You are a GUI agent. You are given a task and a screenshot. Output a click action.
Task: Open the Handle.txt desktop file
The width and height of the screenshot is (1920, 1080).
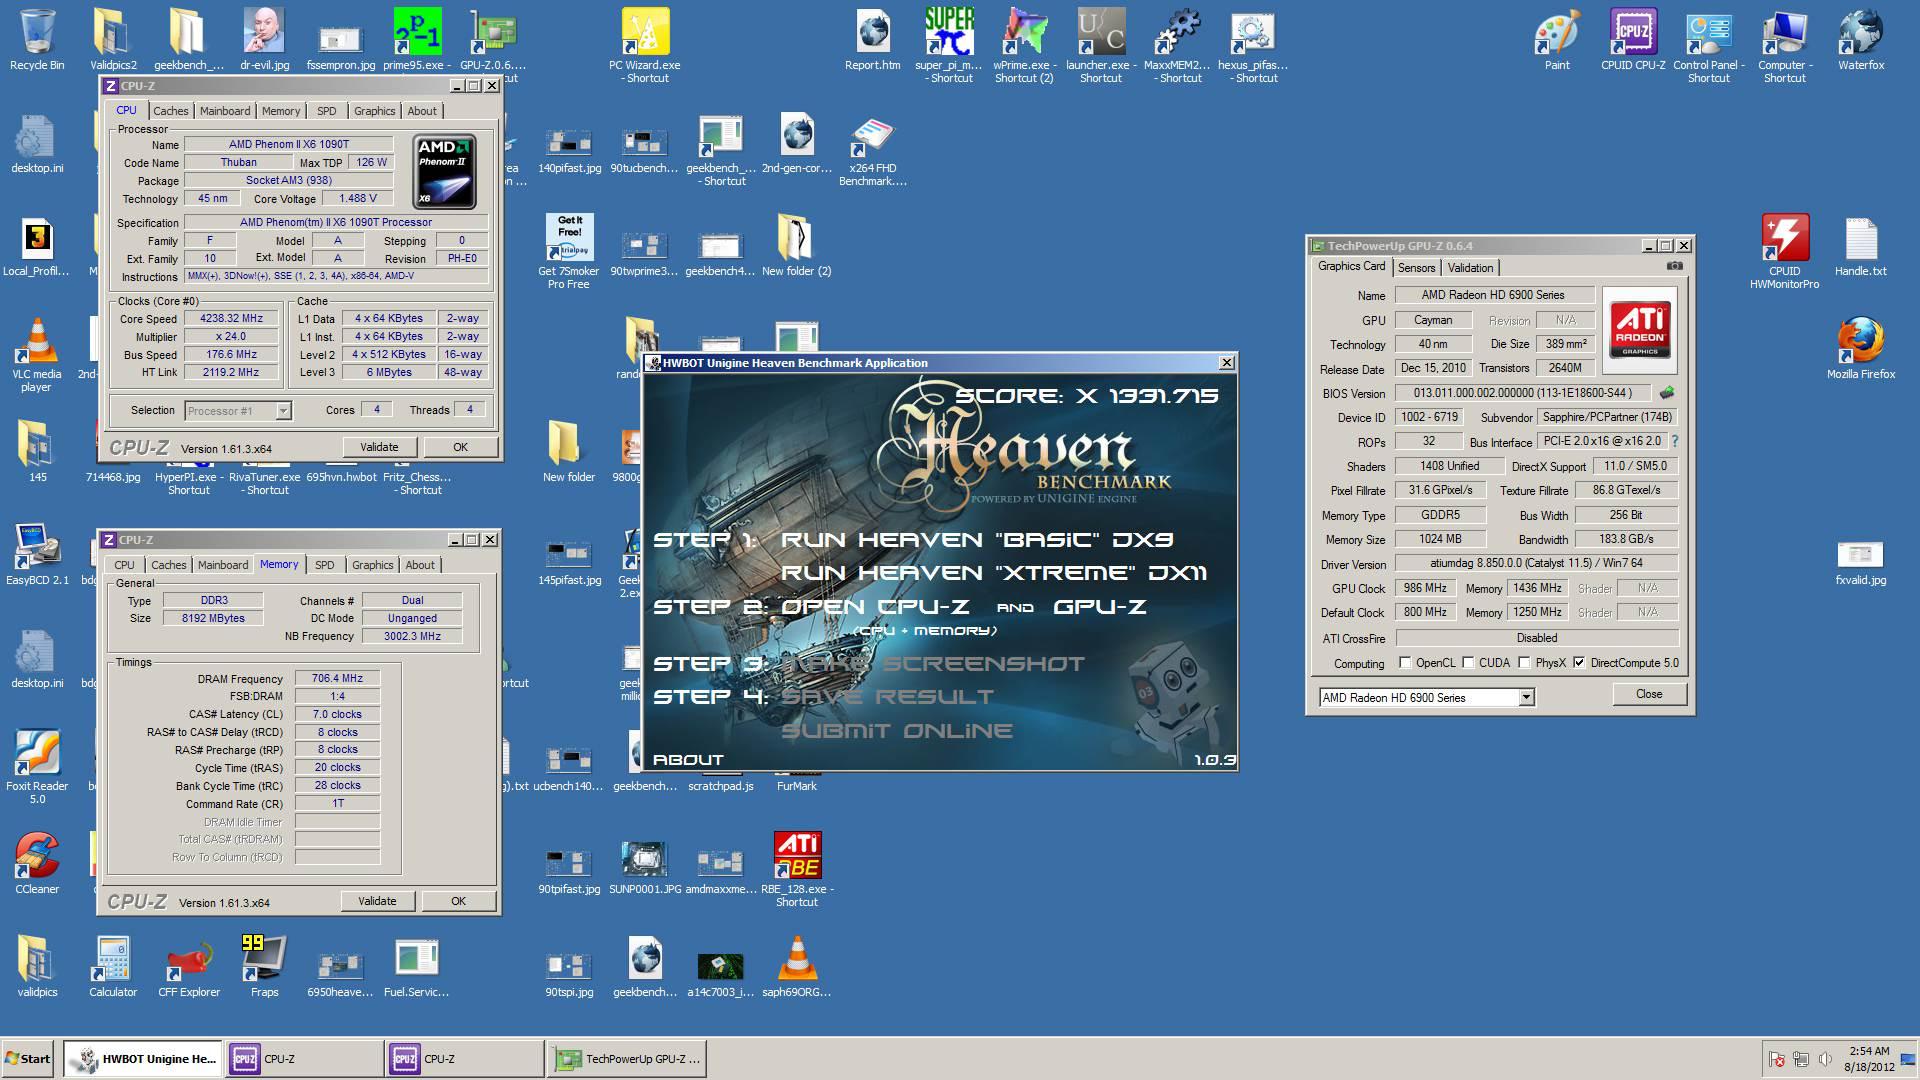[x=1860, y=246]
